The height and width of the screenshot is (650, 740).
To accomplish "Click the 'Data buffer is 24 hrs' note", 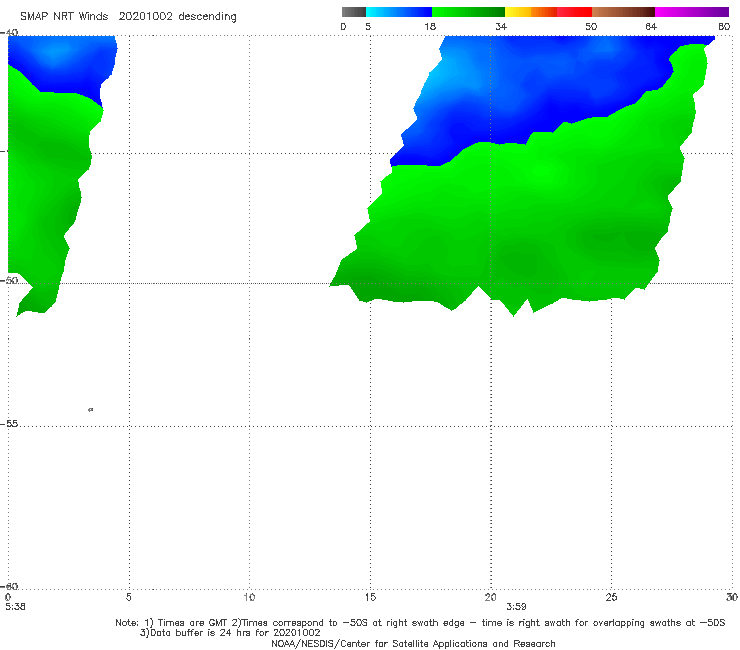I will coord(230,633).
